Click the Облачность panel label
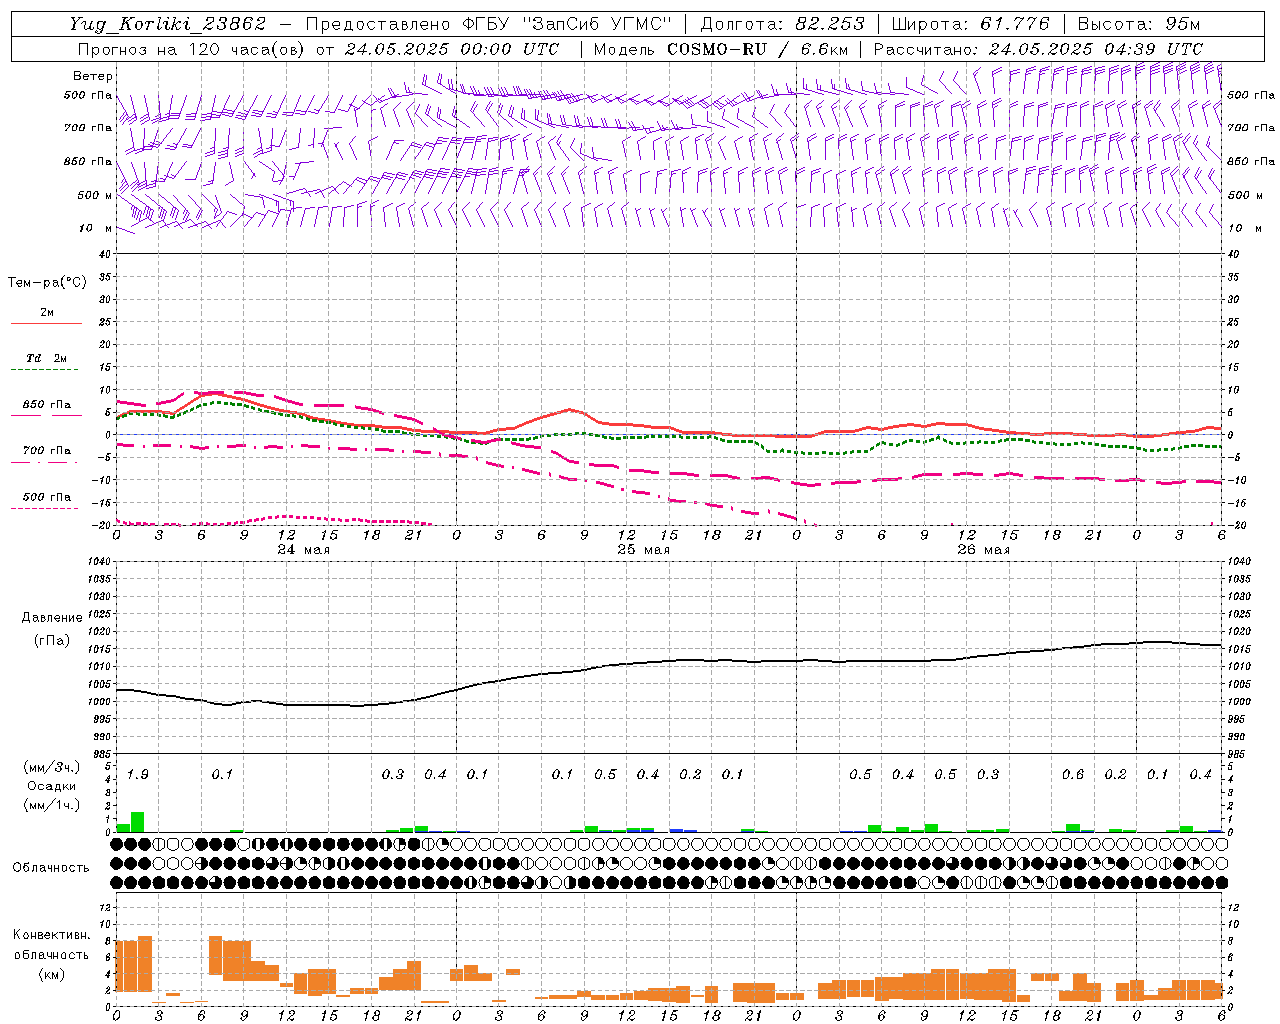This screenshot has width=1280, height=1024. point(51,868)
